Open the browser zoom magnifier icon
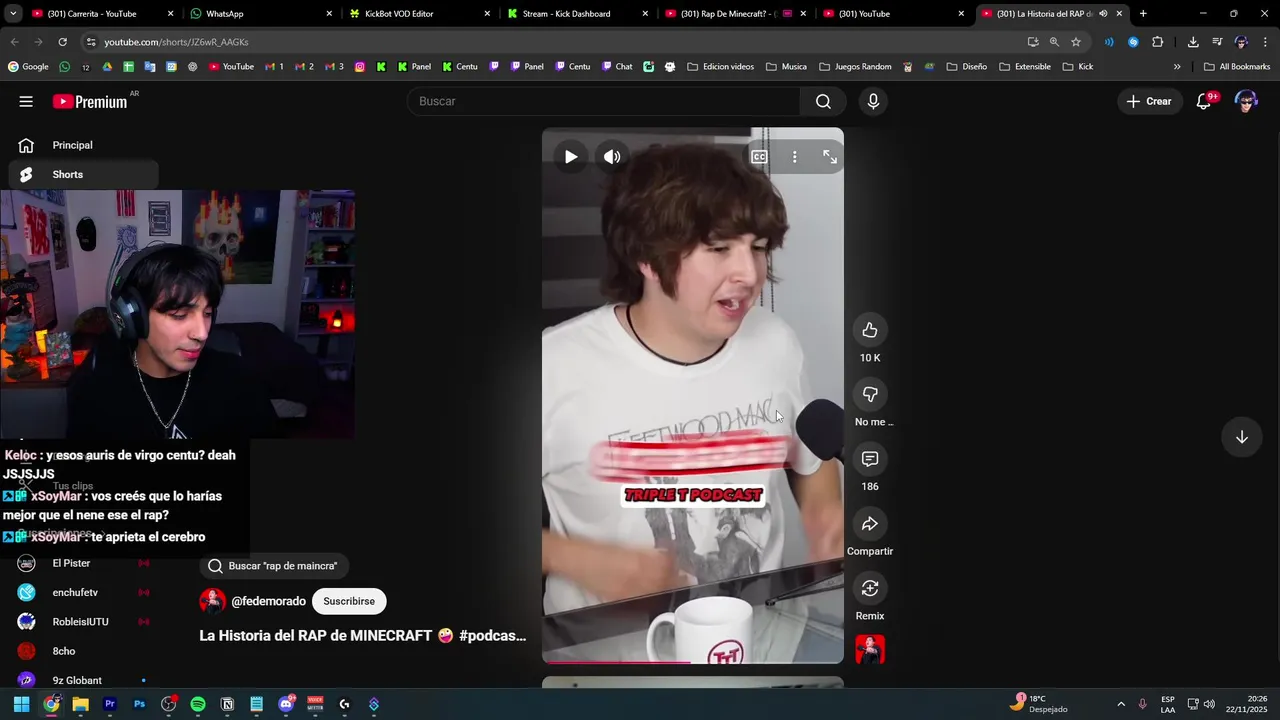 pos(1054,42)
